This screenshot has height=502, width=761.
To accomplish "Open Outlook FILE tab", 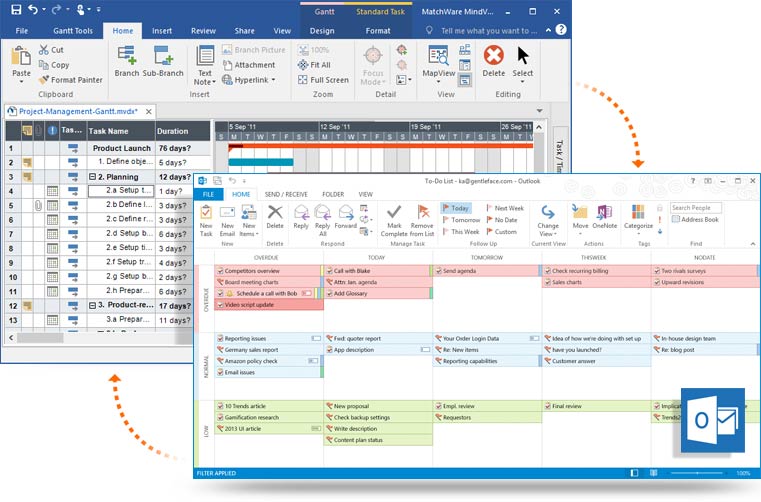I will (x=208, y=194).
